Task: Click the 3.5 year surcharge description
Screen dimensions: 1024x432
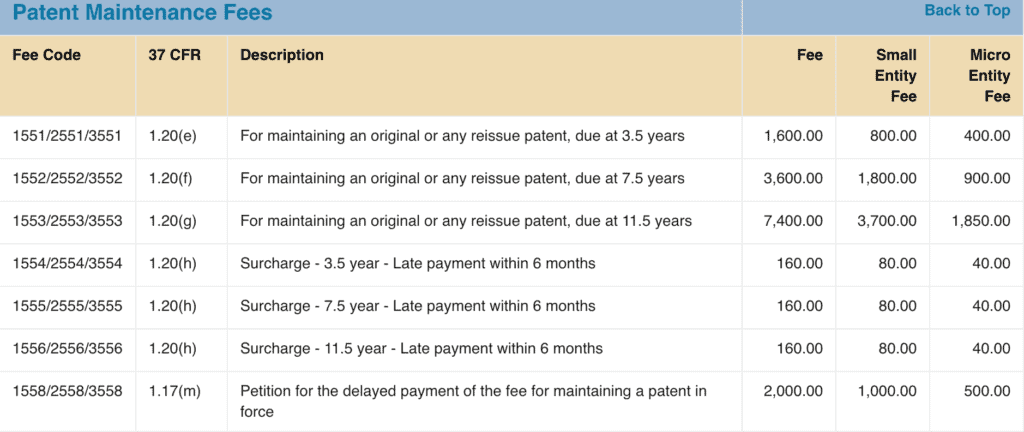Action: tap(418, 264)
